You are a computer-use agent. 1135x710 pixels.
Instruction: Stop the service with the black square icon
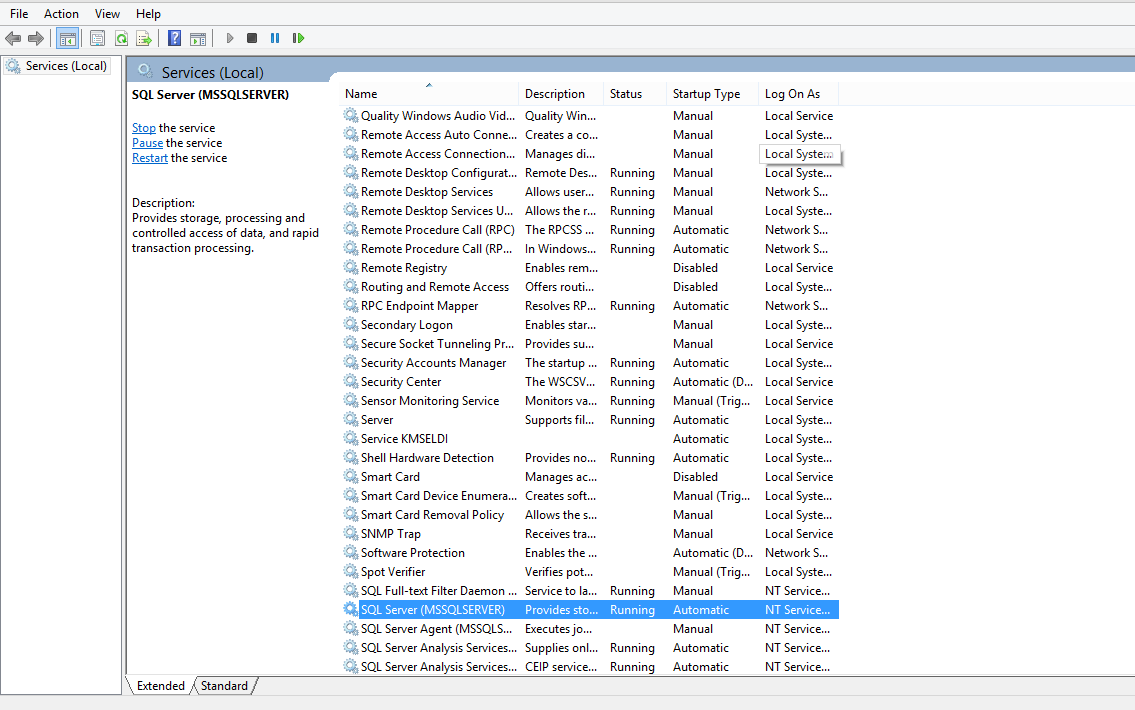[252, 37]
